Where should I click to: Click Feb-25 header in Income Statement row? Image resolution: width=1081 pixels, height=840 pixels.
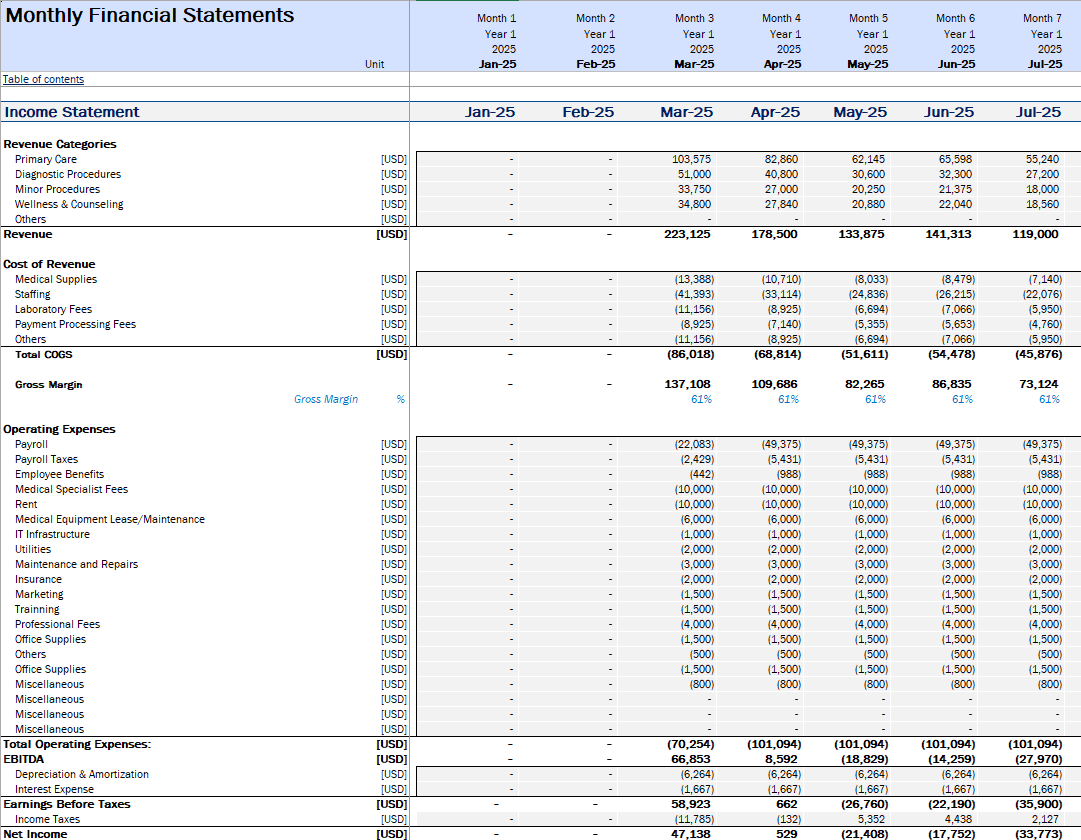coord(588,112)
